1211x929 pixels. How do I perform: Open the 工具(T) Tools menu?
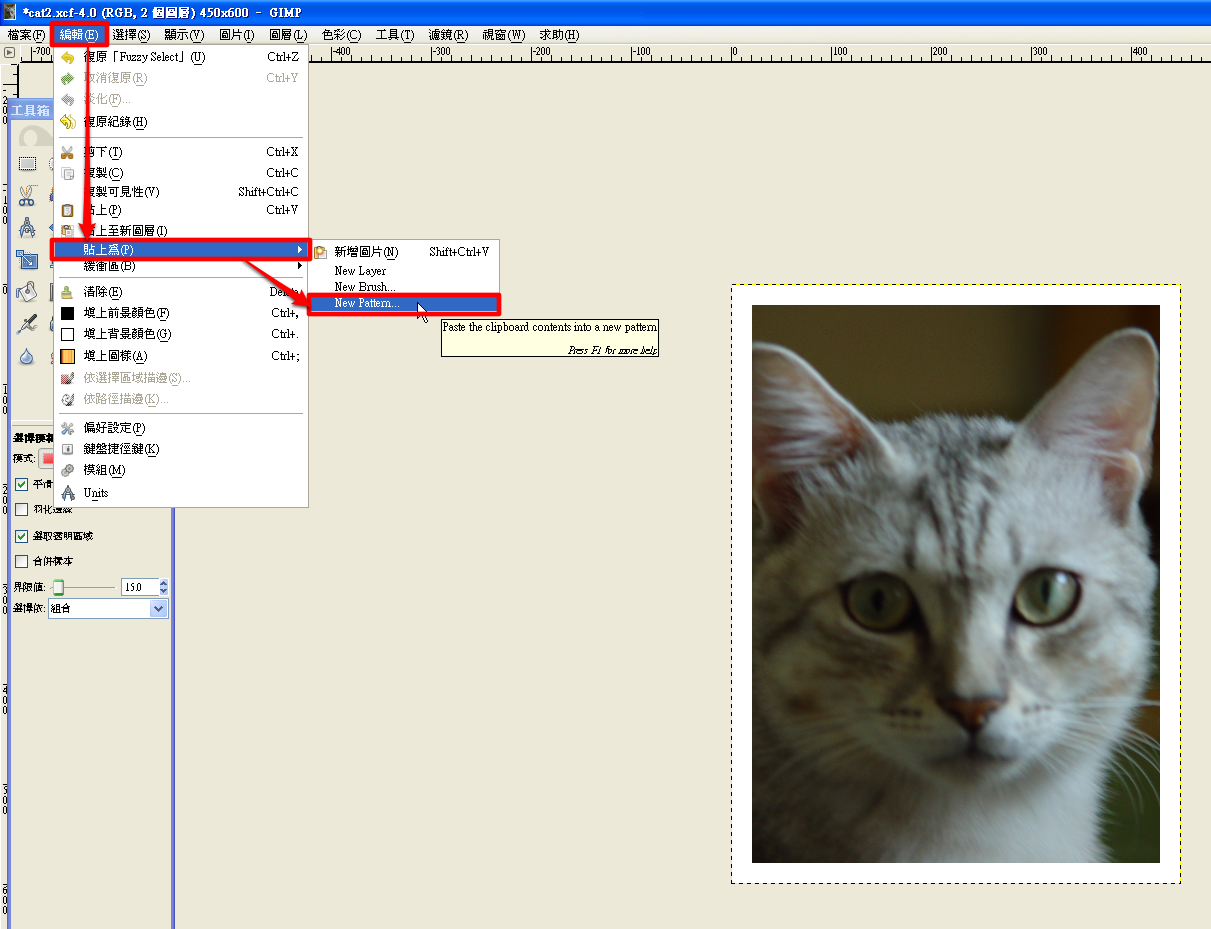[x=394, y=35]
